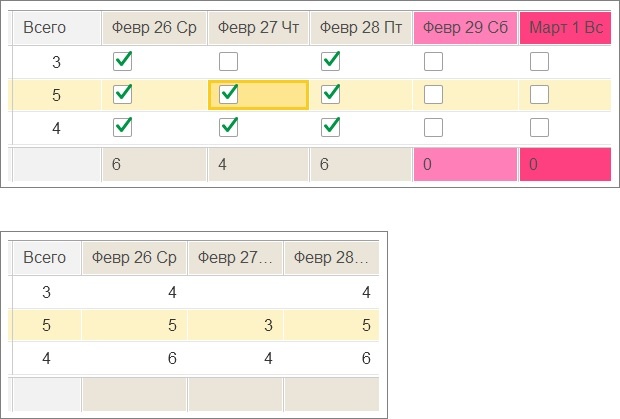Viewport: 620px width, 419px height.
Task: Check Март 1 Вс box in row 4
Action: click(x=539, y=127)
